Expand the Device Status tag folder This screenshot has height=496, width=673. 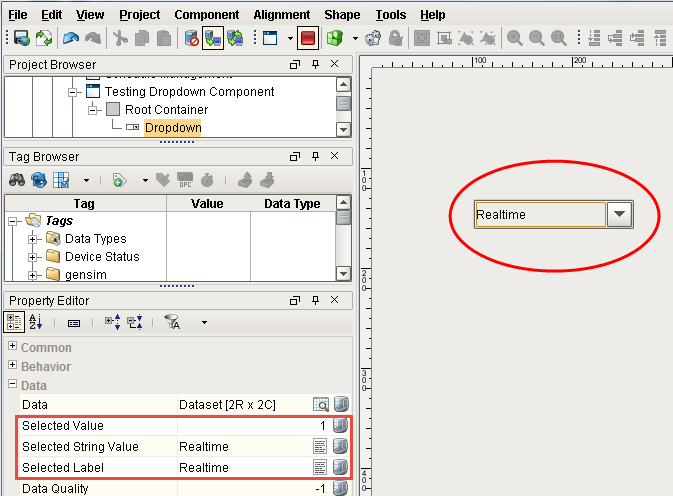33,257
